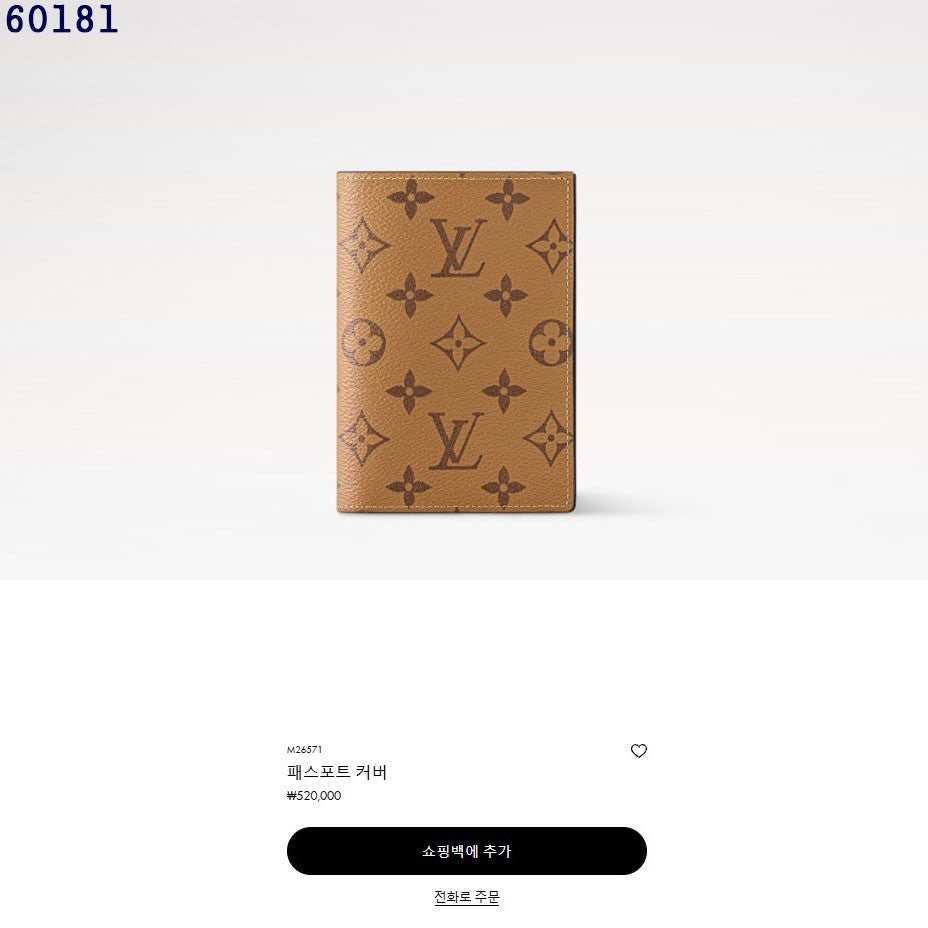Image resolution: width=928 pixels, height=928 pixels.
Task: Click the lower LV monogram on cover
Action: [x=456, y=441]
